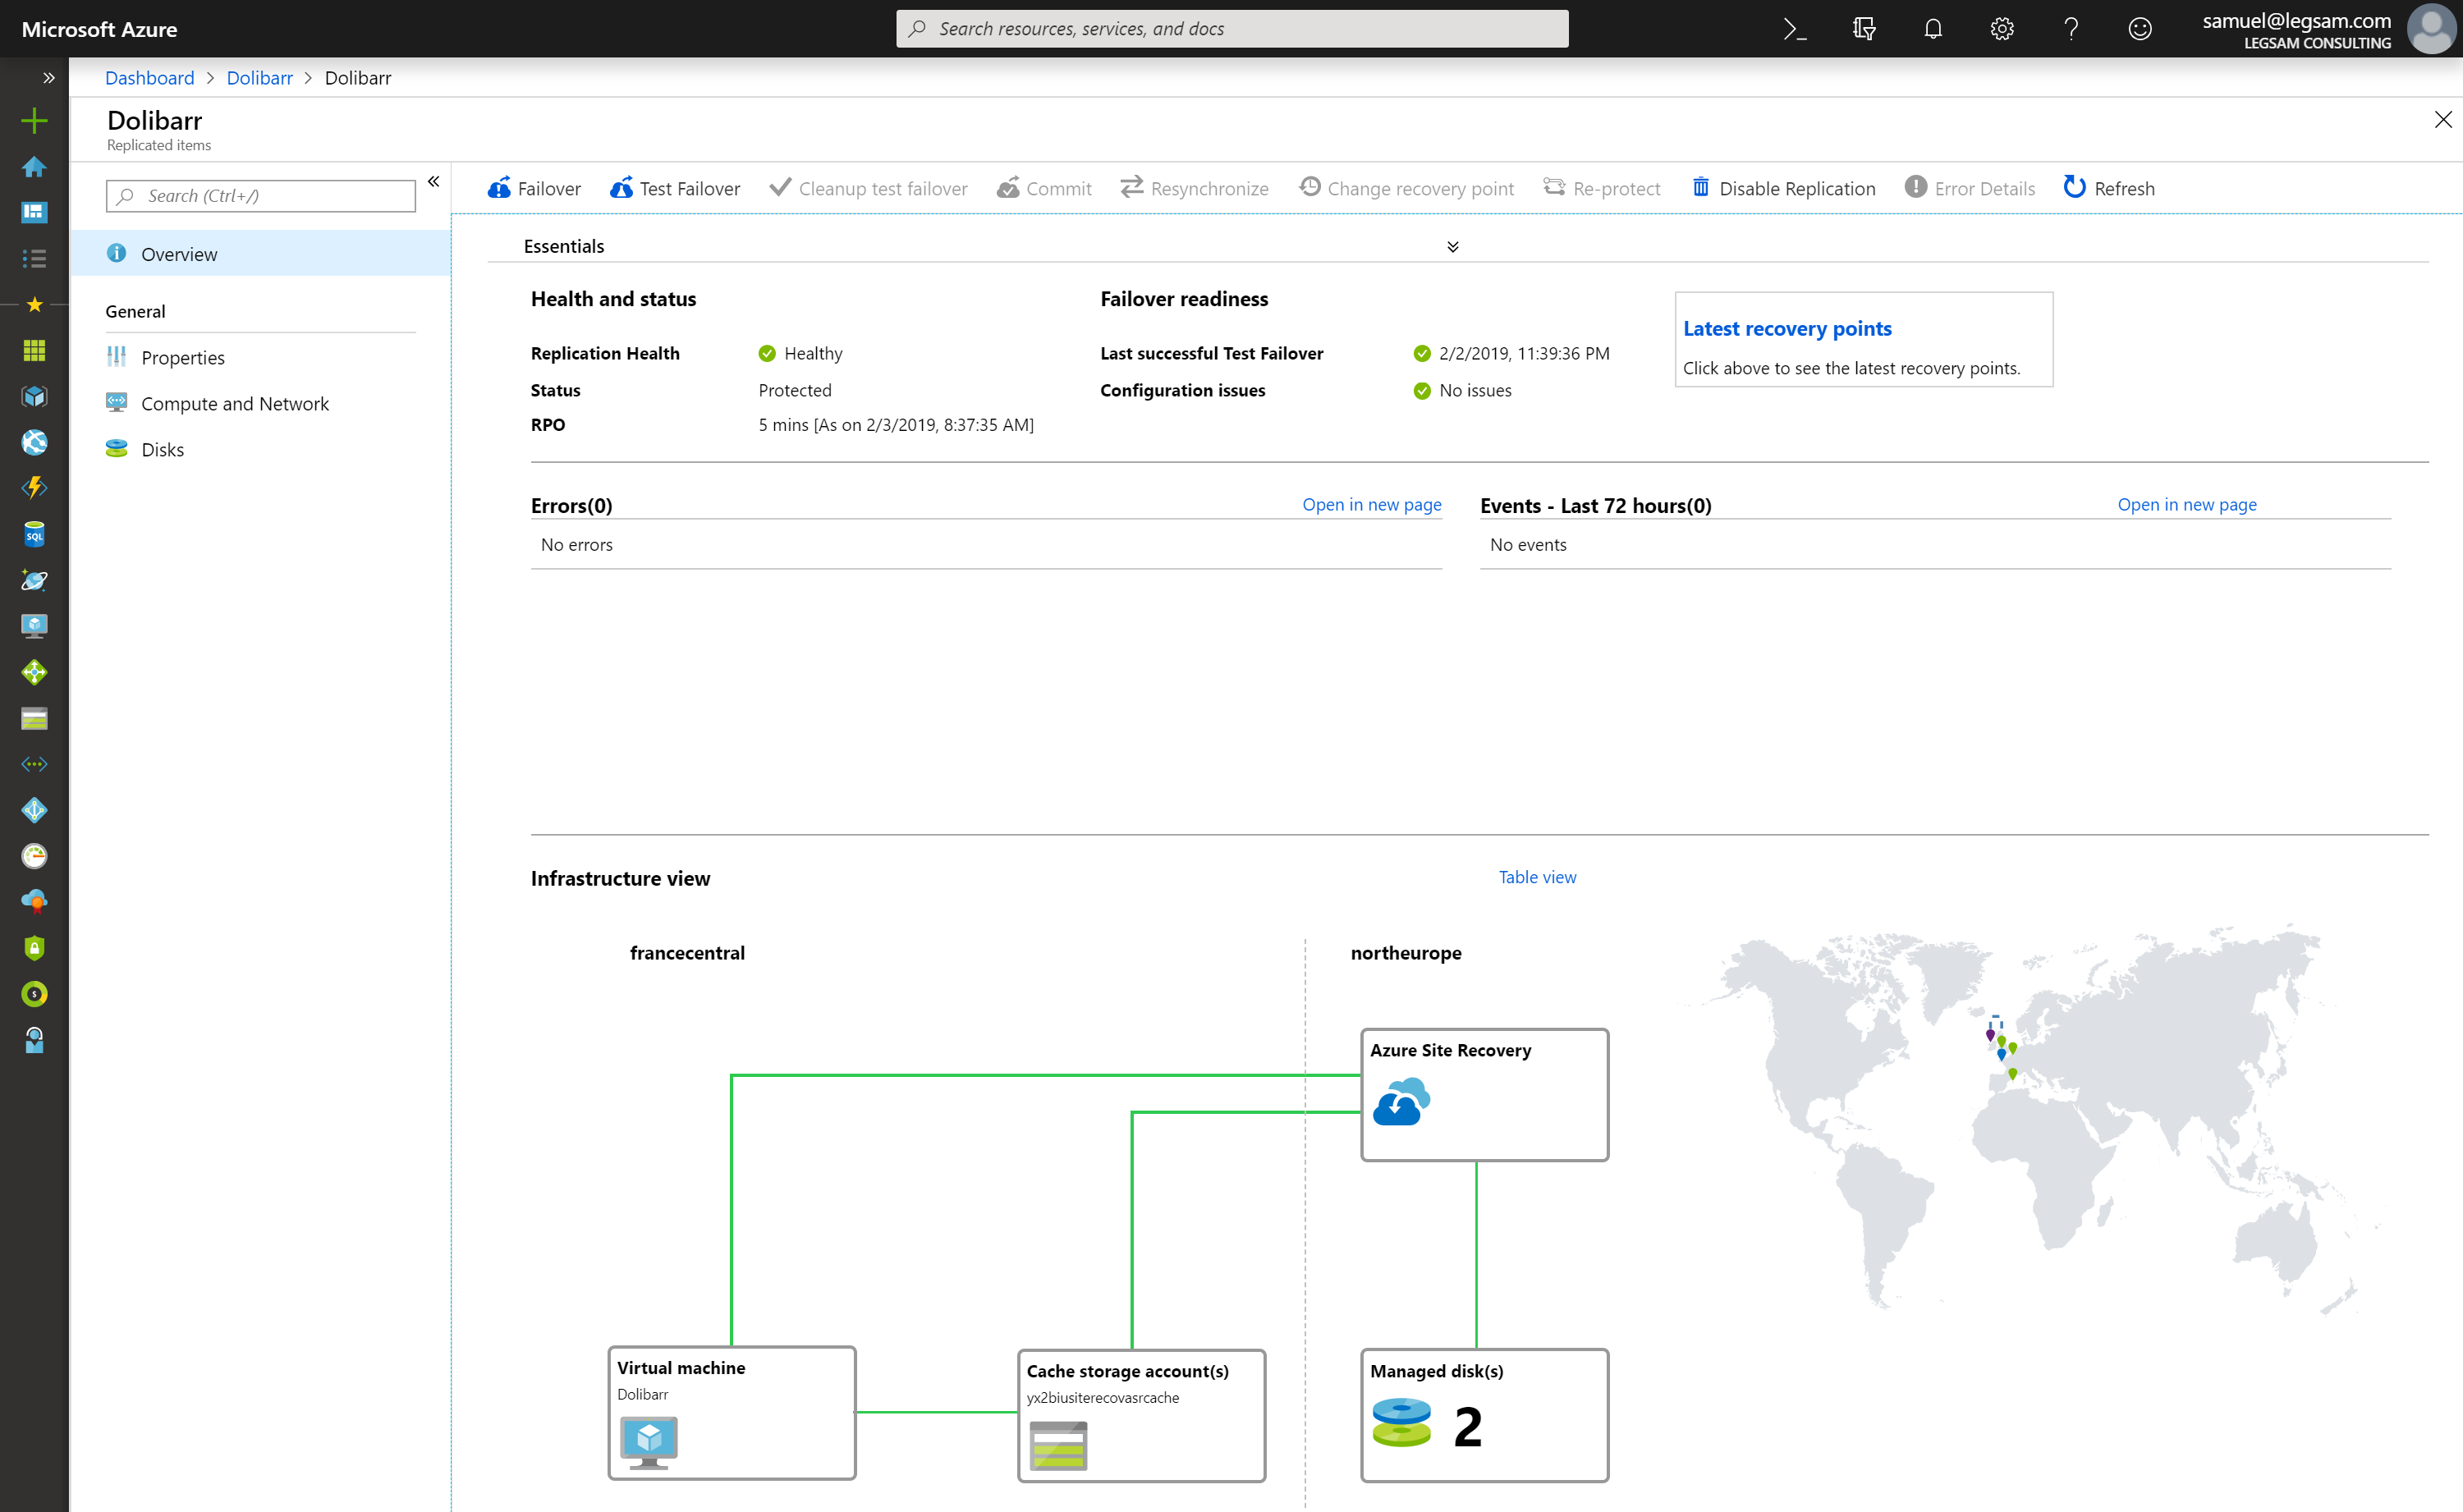
Task: Open Cost Management from the sidebar
Action: click(x=34, y=993)
